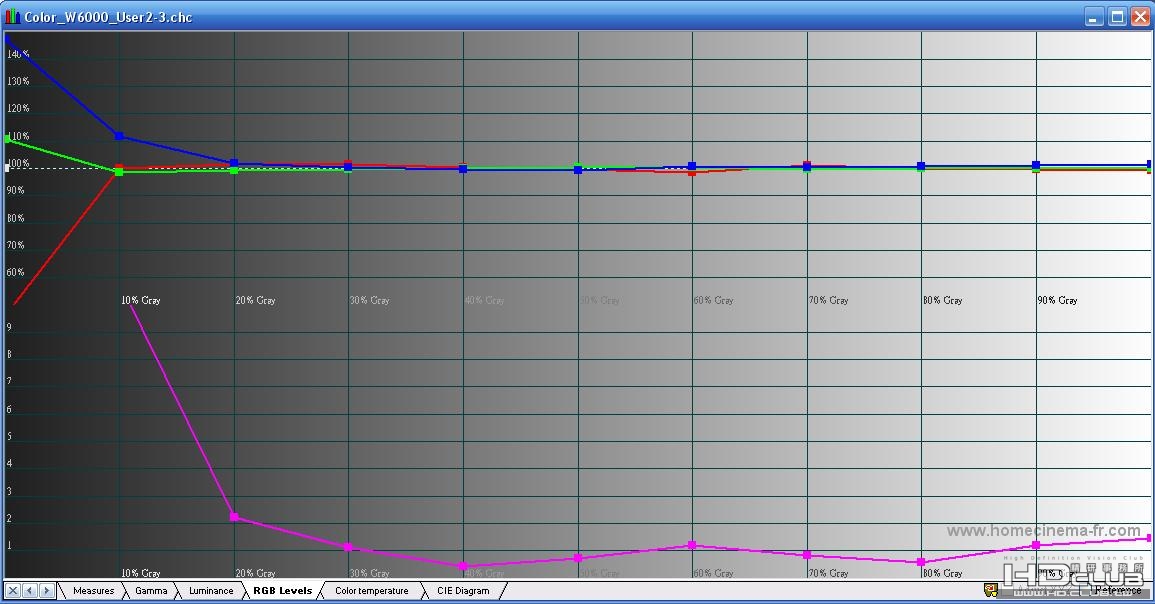This screenshot has height=604, width=1155.
Task: Click the Reference label at bottom right
Action: tap(1117, 590)
